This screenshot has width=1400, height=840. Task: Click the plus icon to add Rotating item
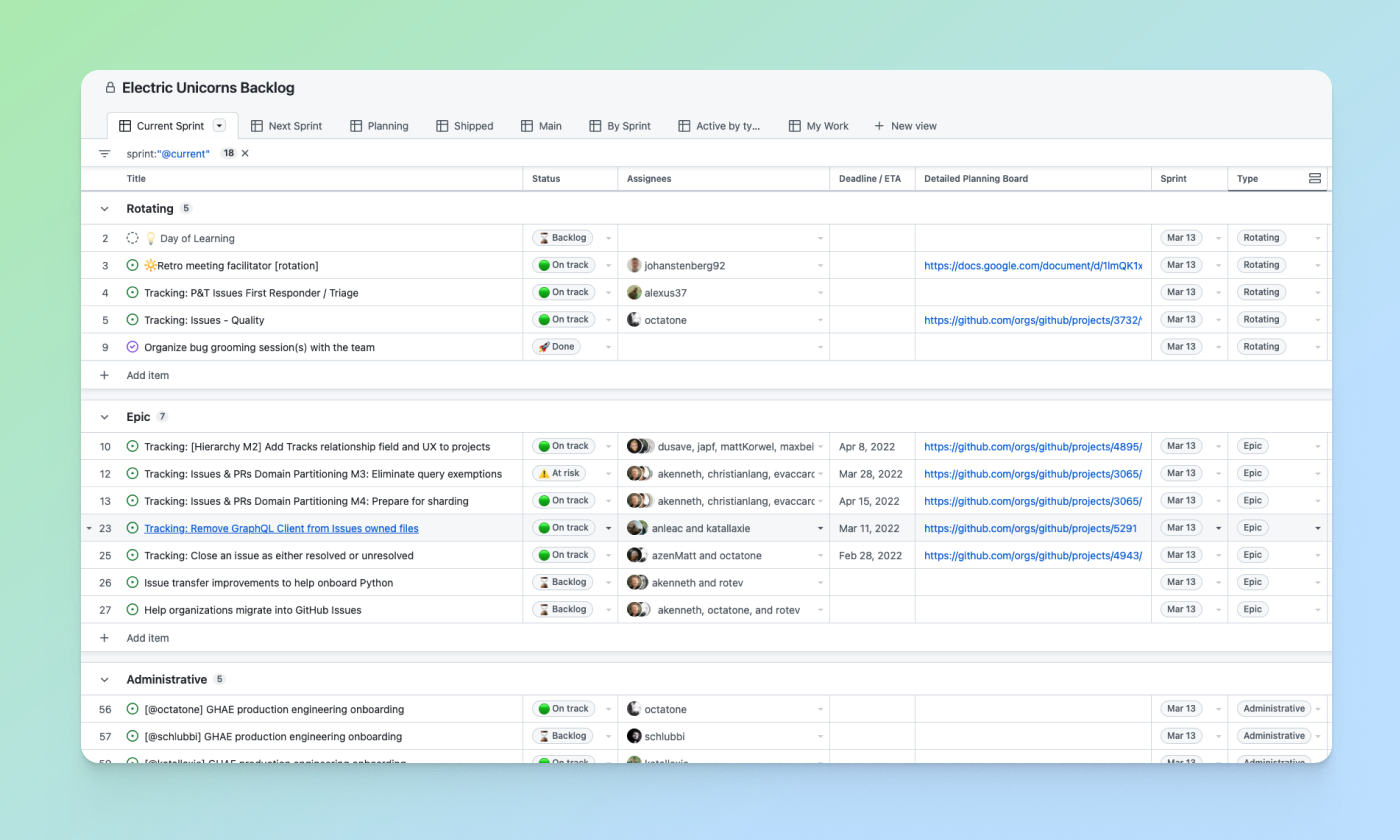104,376
